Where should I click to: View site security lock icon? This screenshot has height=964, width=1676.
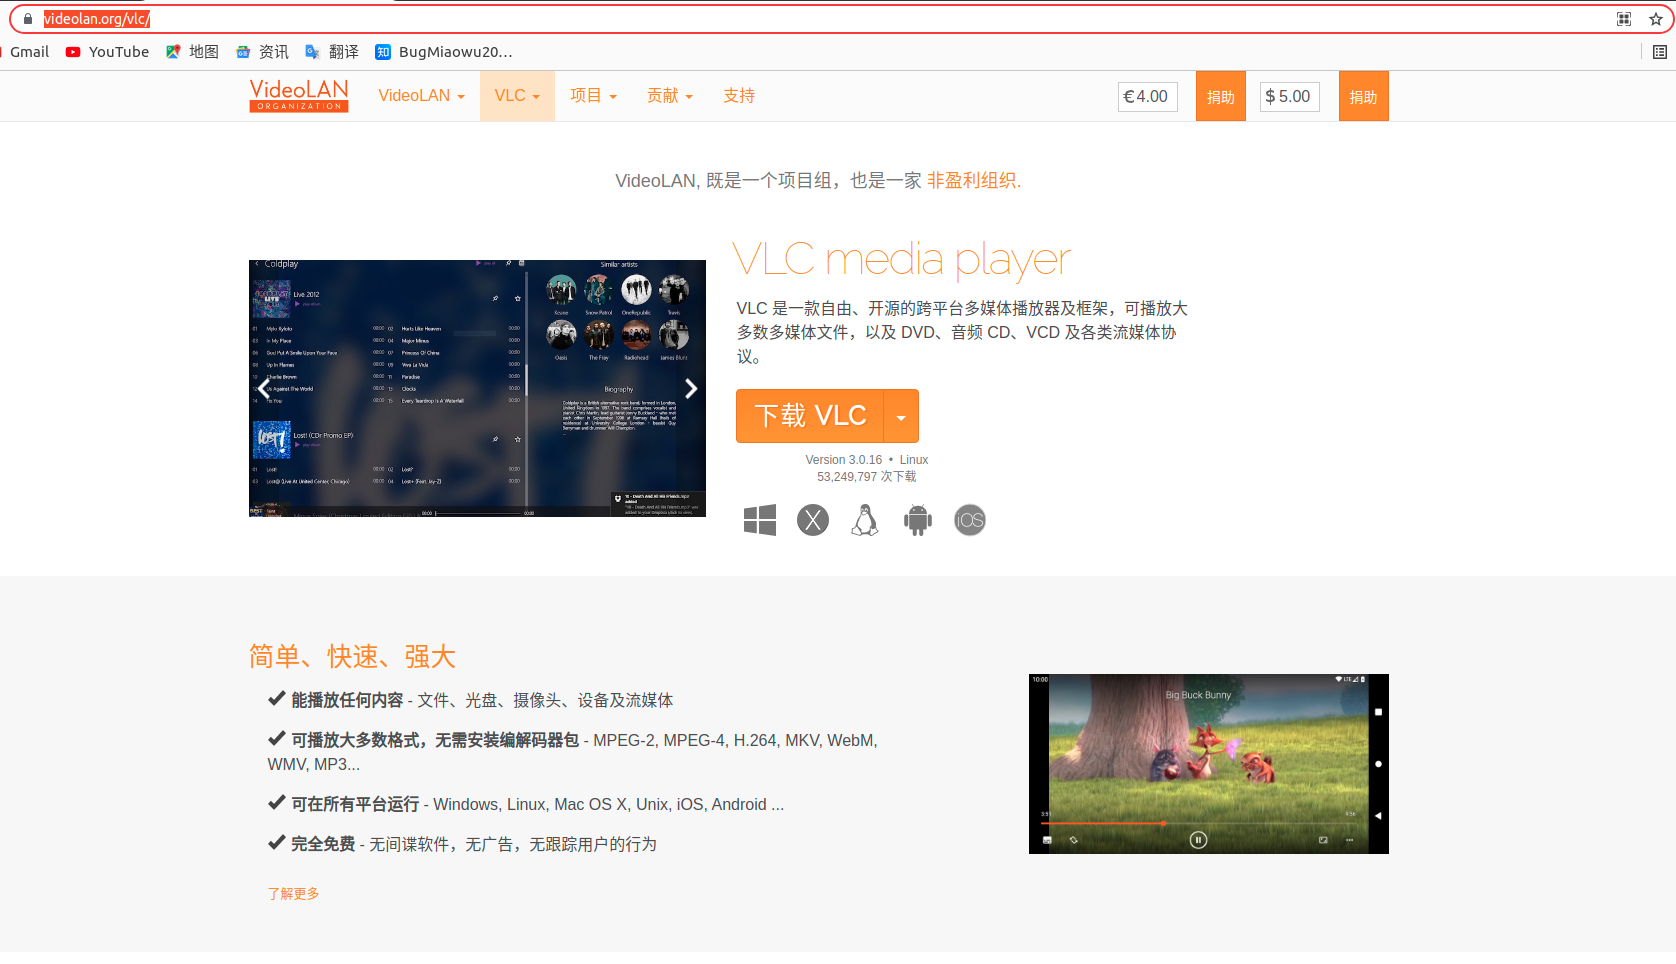28,19
